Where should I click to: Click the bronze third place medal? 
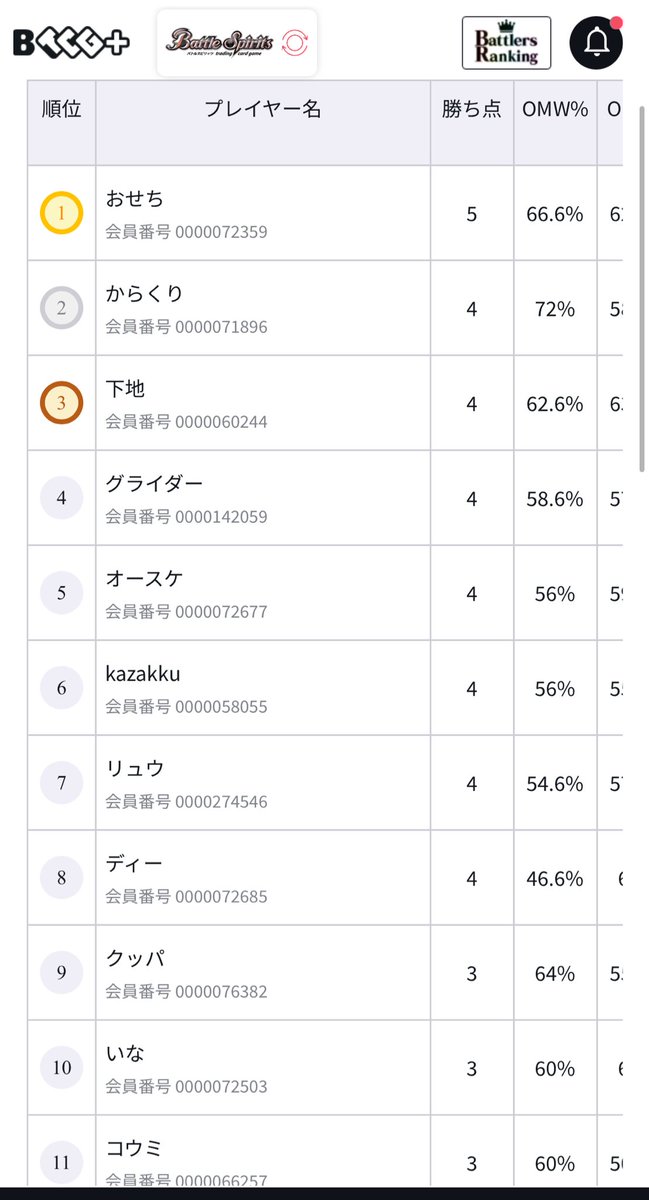coord(61,403)
